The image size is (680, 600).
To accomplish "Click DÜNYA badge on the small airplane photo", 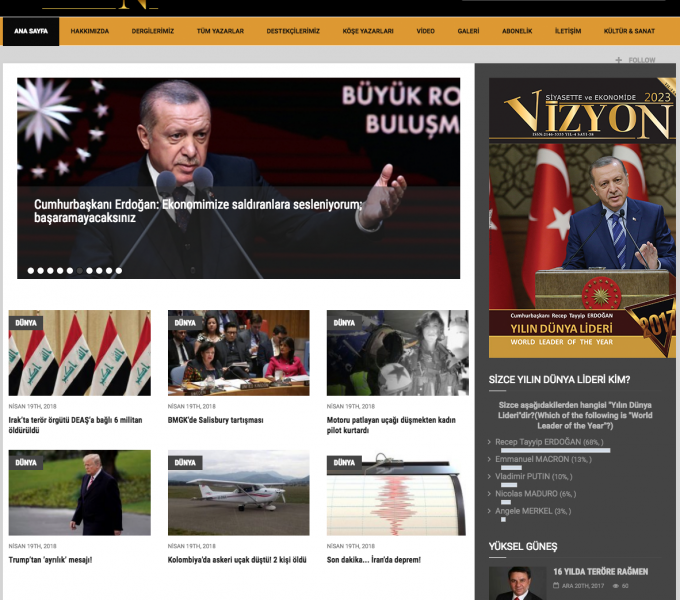I will (185, 463).
